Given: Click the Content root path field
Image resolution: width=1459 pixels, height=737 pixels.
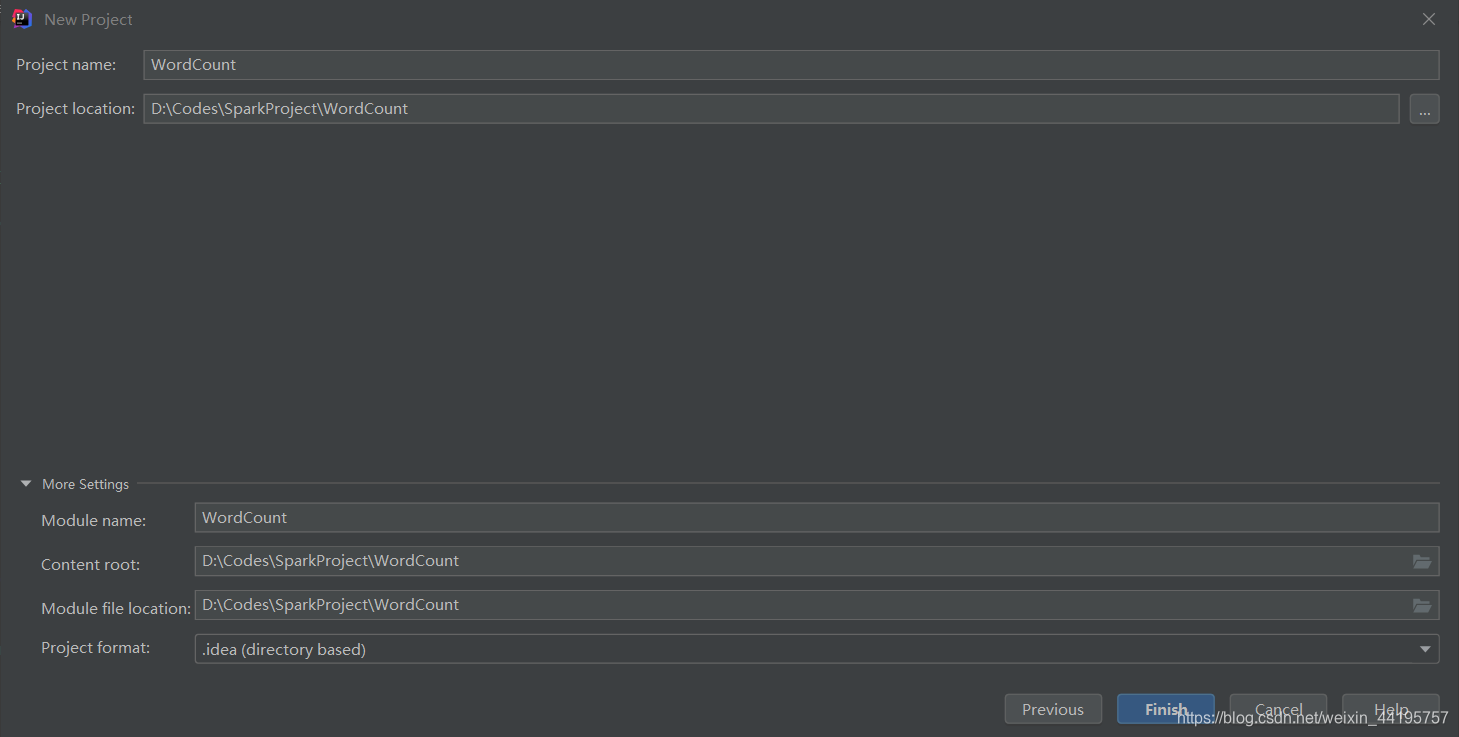Looking at the screenshot, I should pos(816,561).
